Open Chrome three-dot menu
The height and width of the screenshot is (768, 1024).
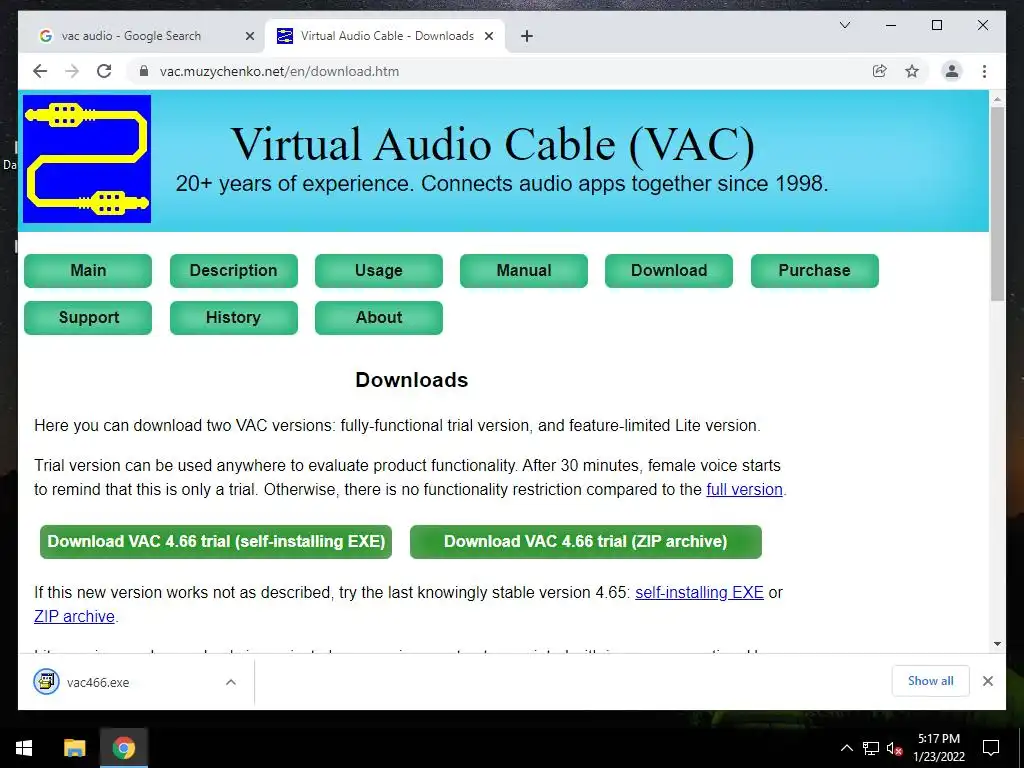pos(984,71)
